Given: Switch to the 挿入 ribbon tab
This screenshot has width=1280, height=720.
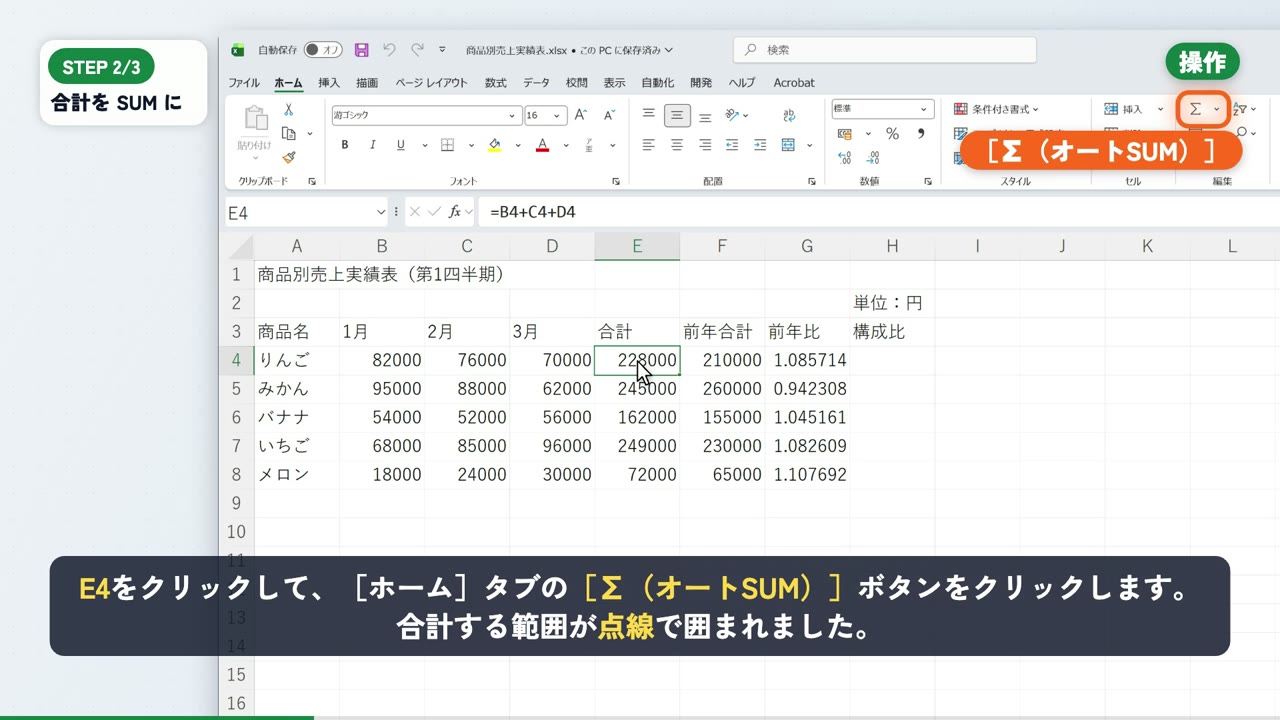Looking at the screenshot, I should click(x=329, y=83).
